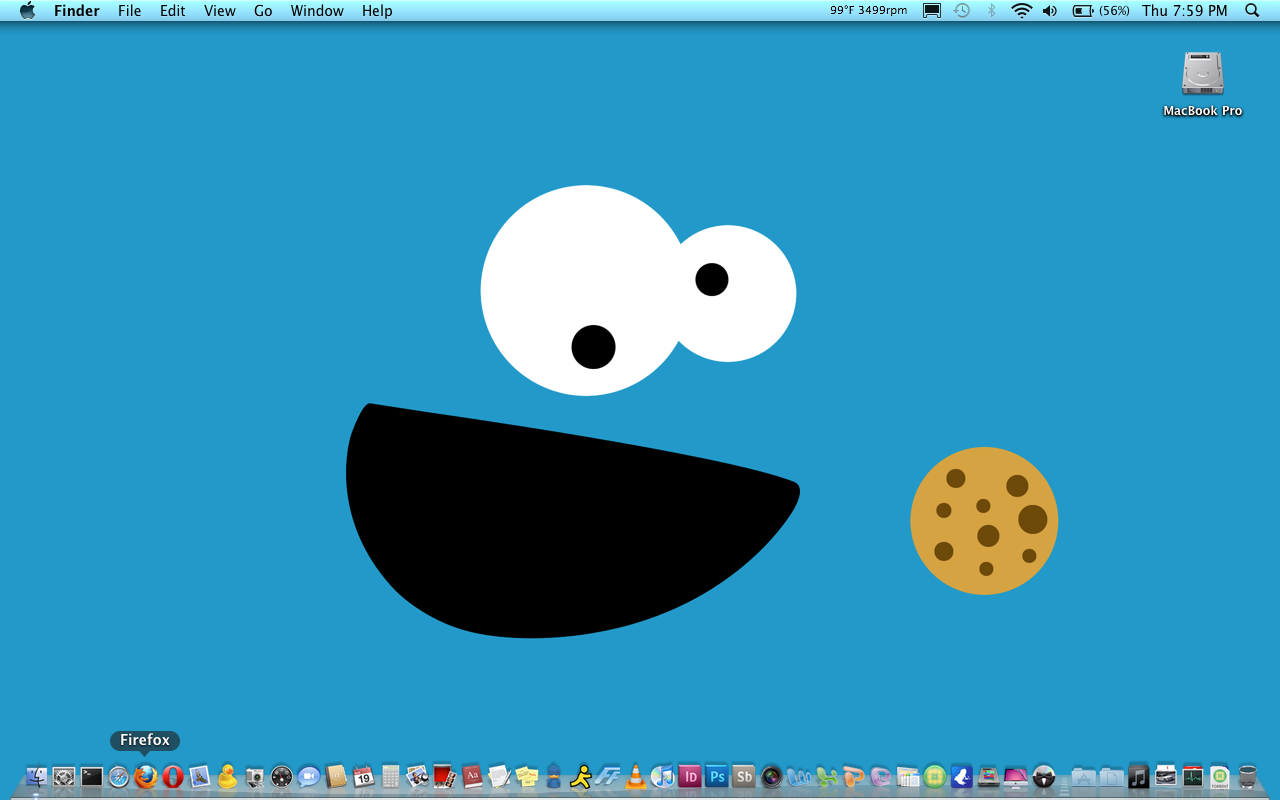Open the Address Book icon
The height and width of the screenshot is (800, 1280).
tap(336, 777)
